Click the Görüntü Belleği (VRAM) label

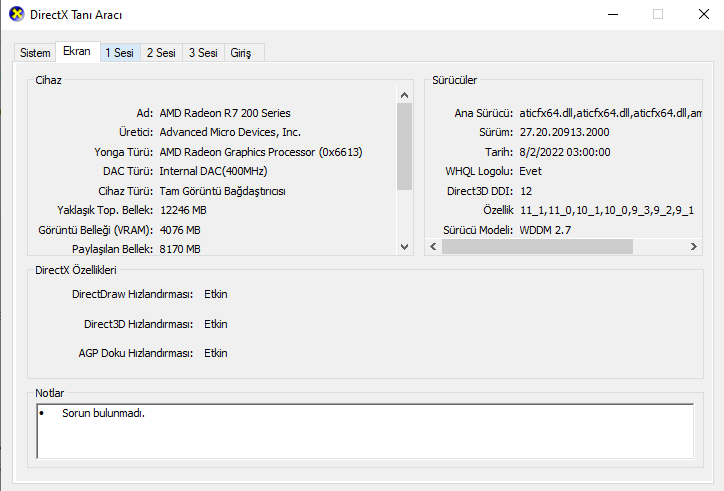coord(96,230)
